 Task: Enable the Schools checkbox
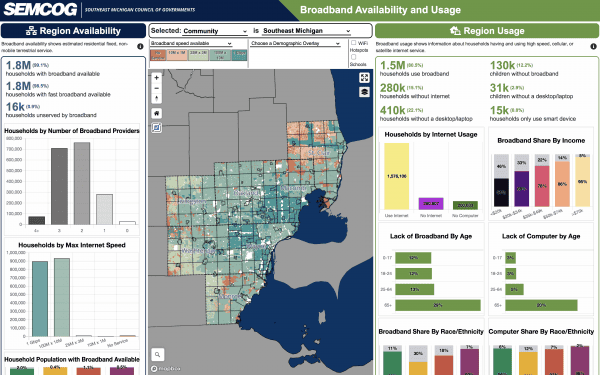354,57
